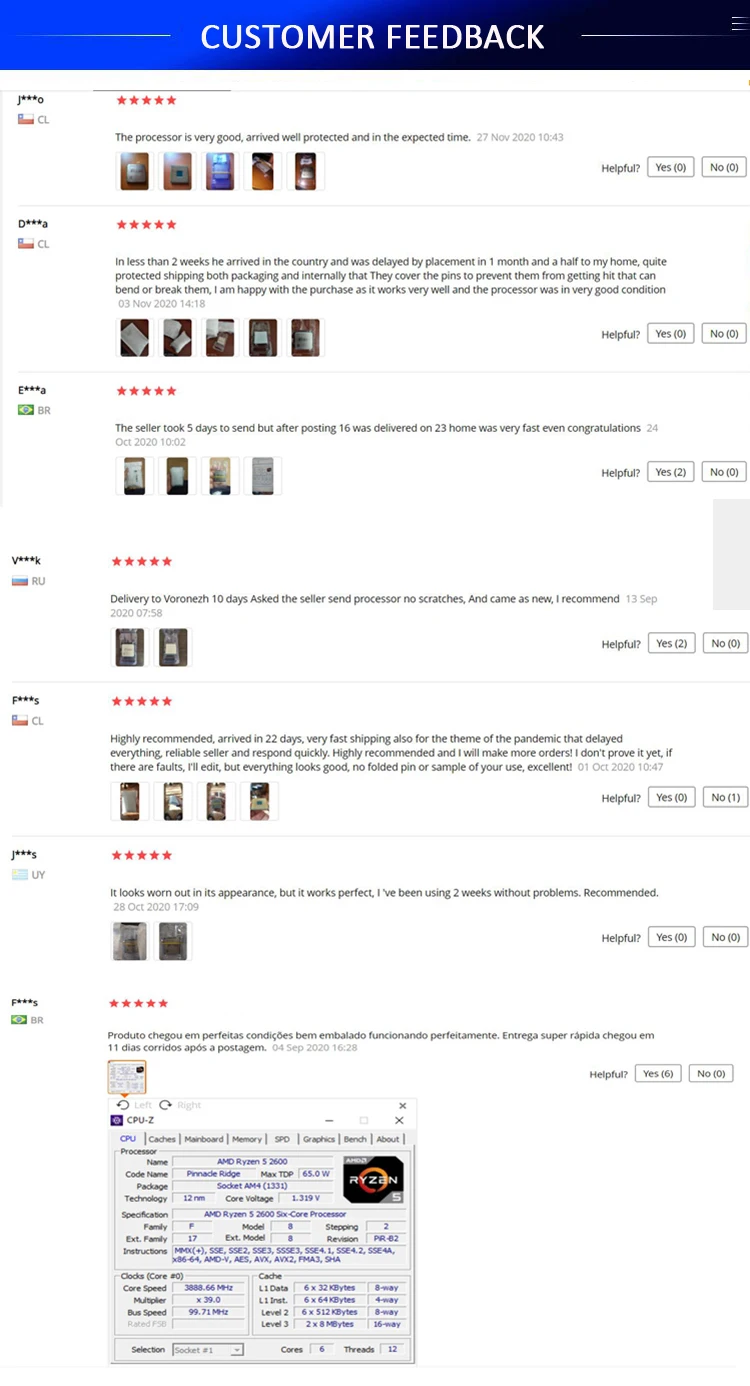The height and width of the screenshot is (1386, 750).
Task: Click the highlighted CPU-Z screenshot thumbnail
Action: coord(127,1078)
